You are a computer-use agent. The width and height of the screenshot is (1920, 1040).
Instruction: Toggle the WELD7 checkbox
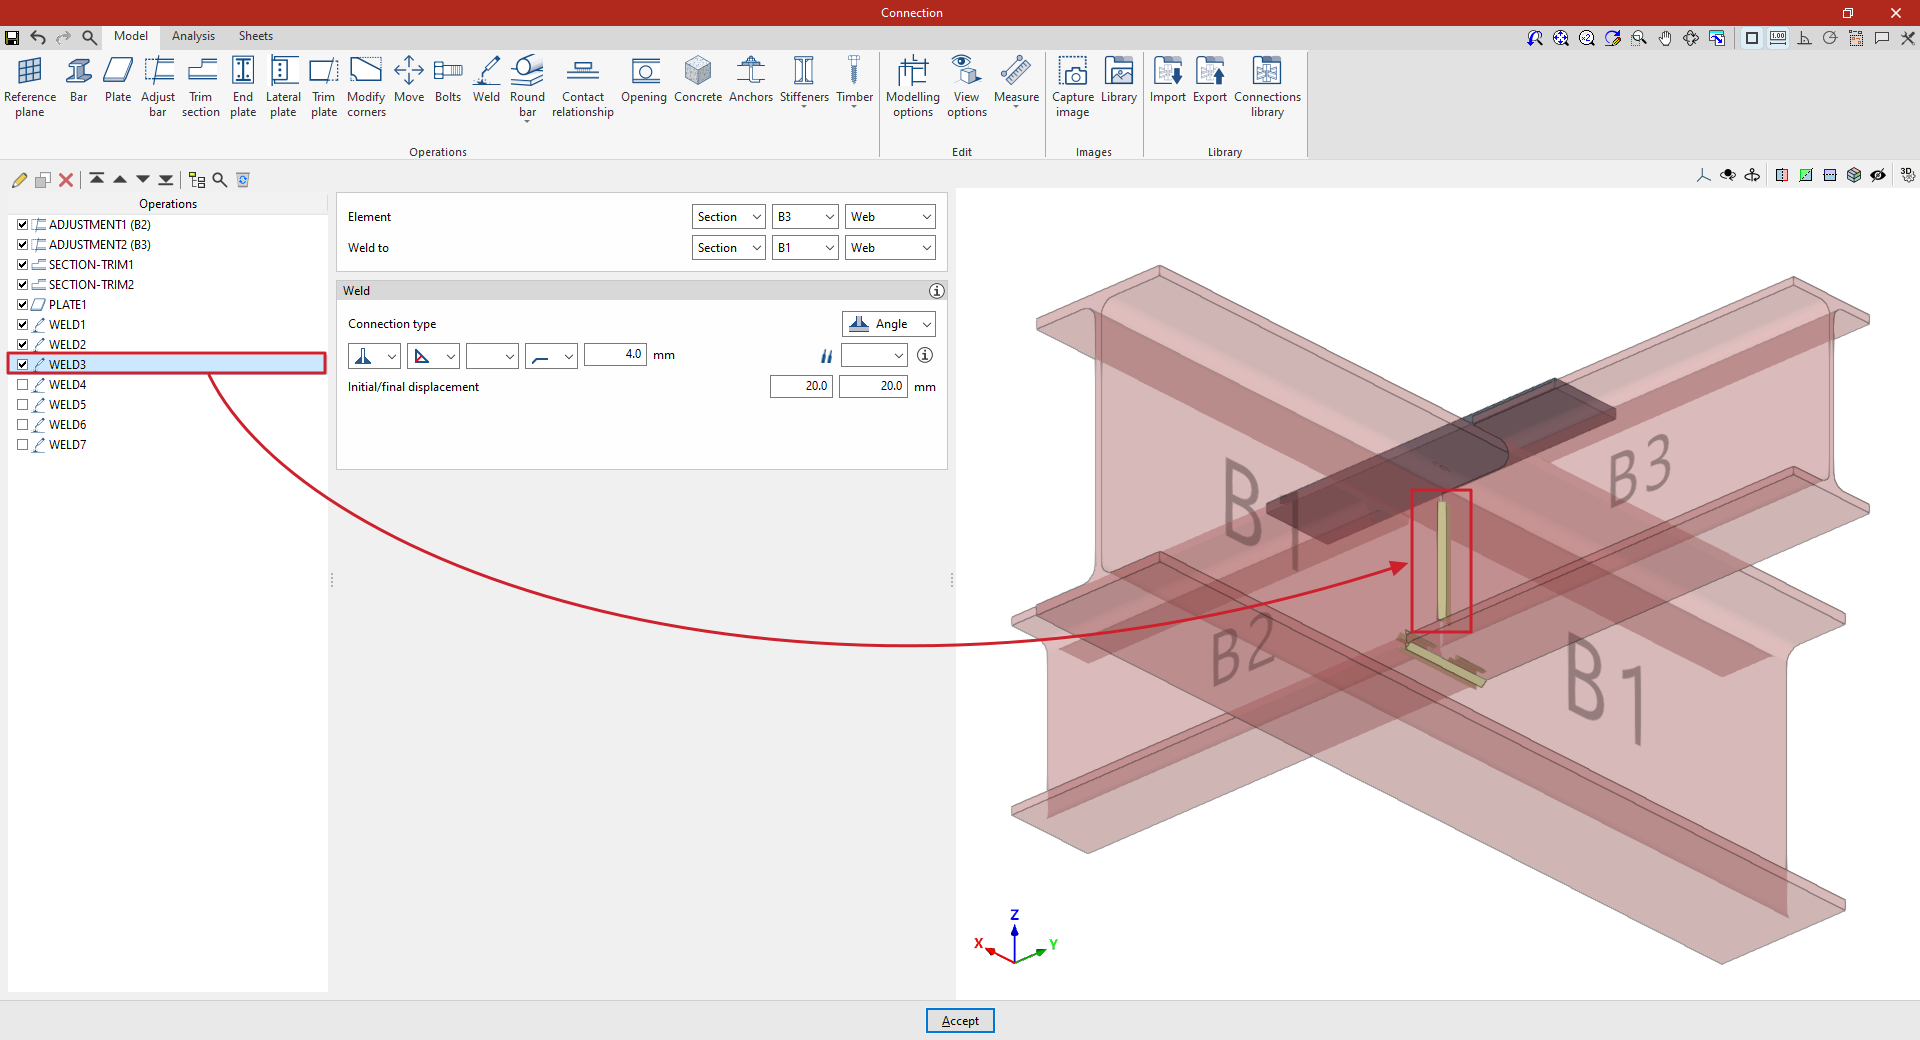click(x=23, y=445)
